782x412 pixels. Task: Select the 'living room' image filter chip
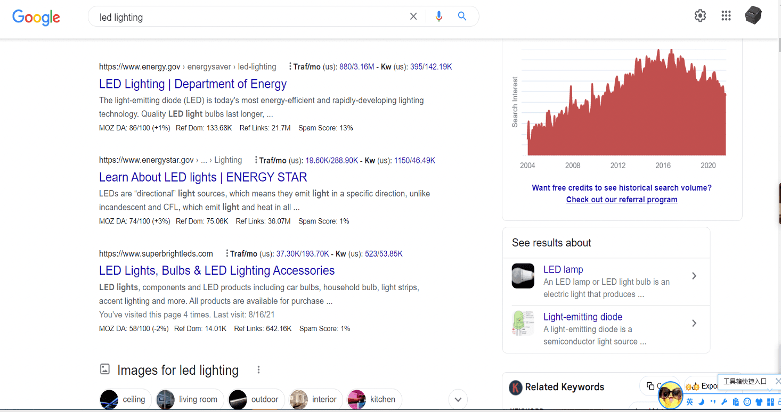pos(189,399)
